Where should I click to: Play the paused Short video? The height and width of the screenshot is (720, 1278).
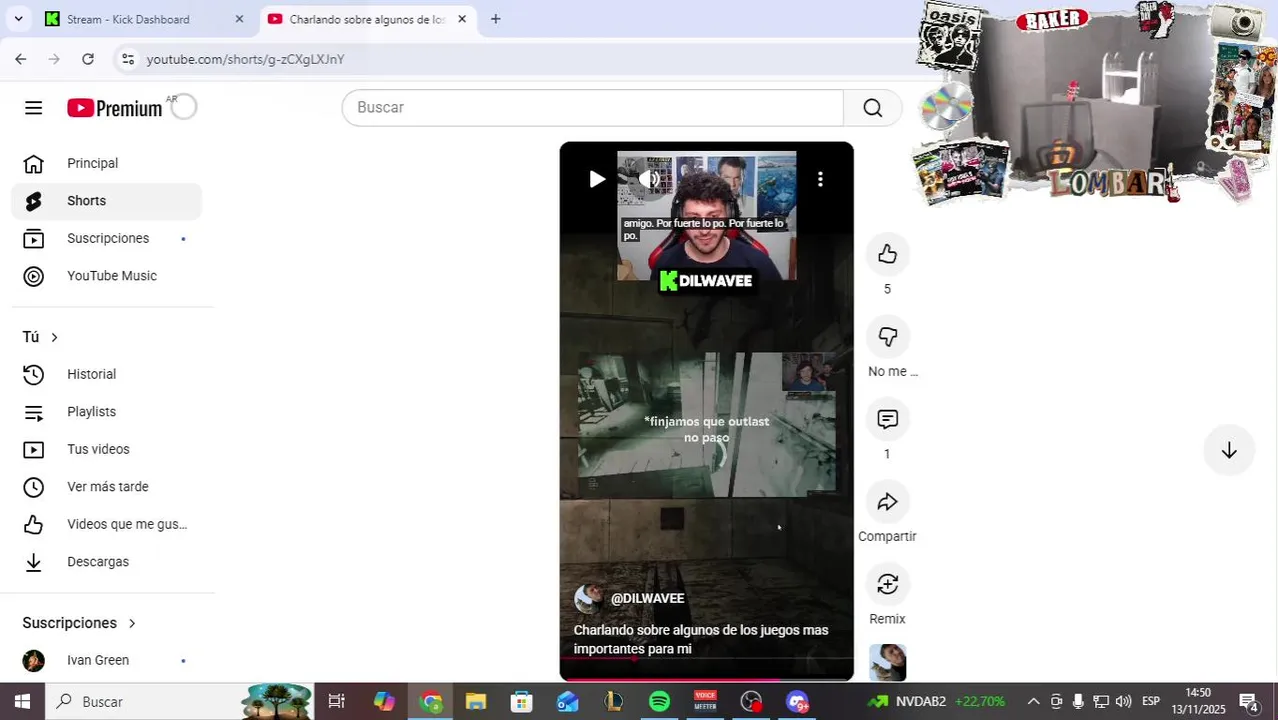click(x=597, y=179)
